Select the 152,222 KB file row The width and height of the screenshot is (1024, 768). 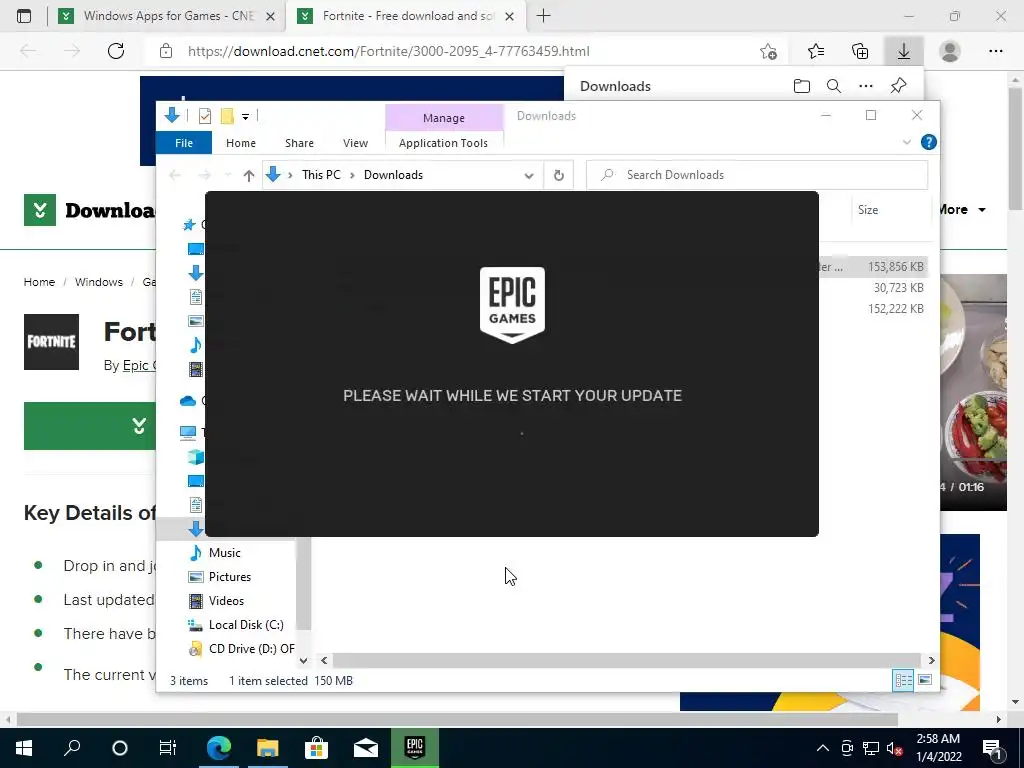pyautogui.click(x=895, y=308)
